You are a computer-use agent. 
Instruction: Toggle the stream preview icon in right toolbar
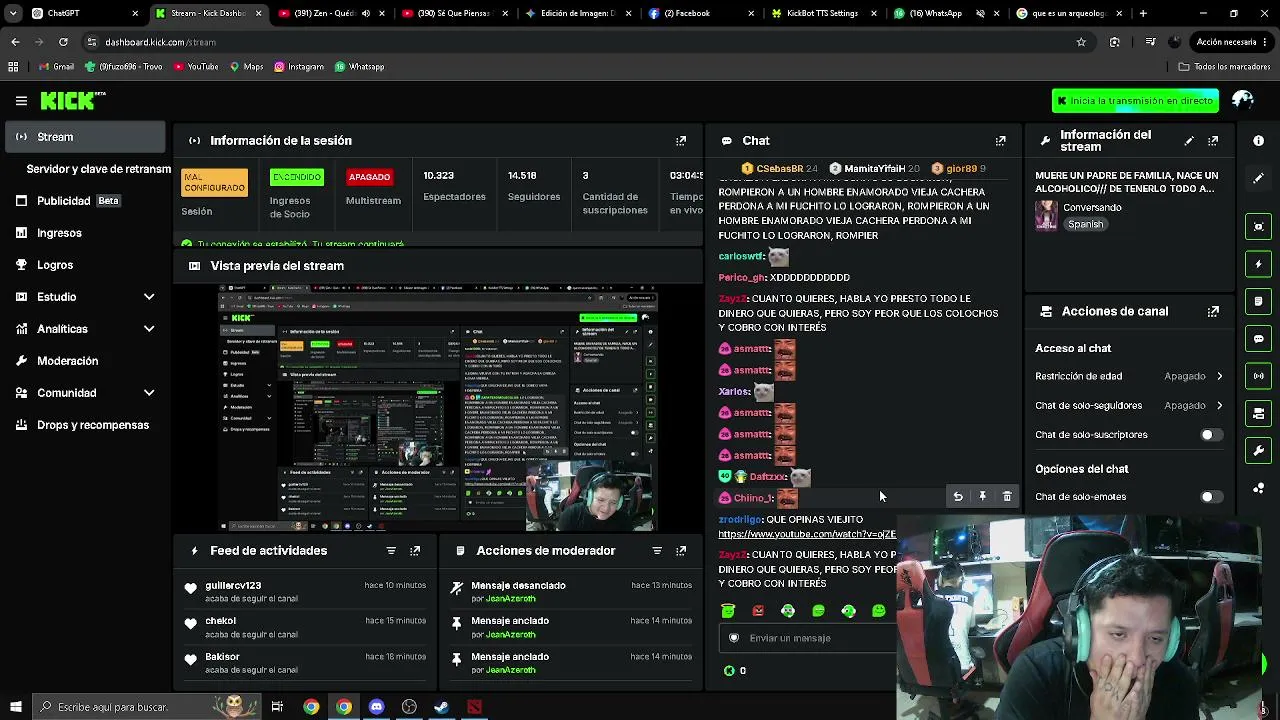(1259, 226)
